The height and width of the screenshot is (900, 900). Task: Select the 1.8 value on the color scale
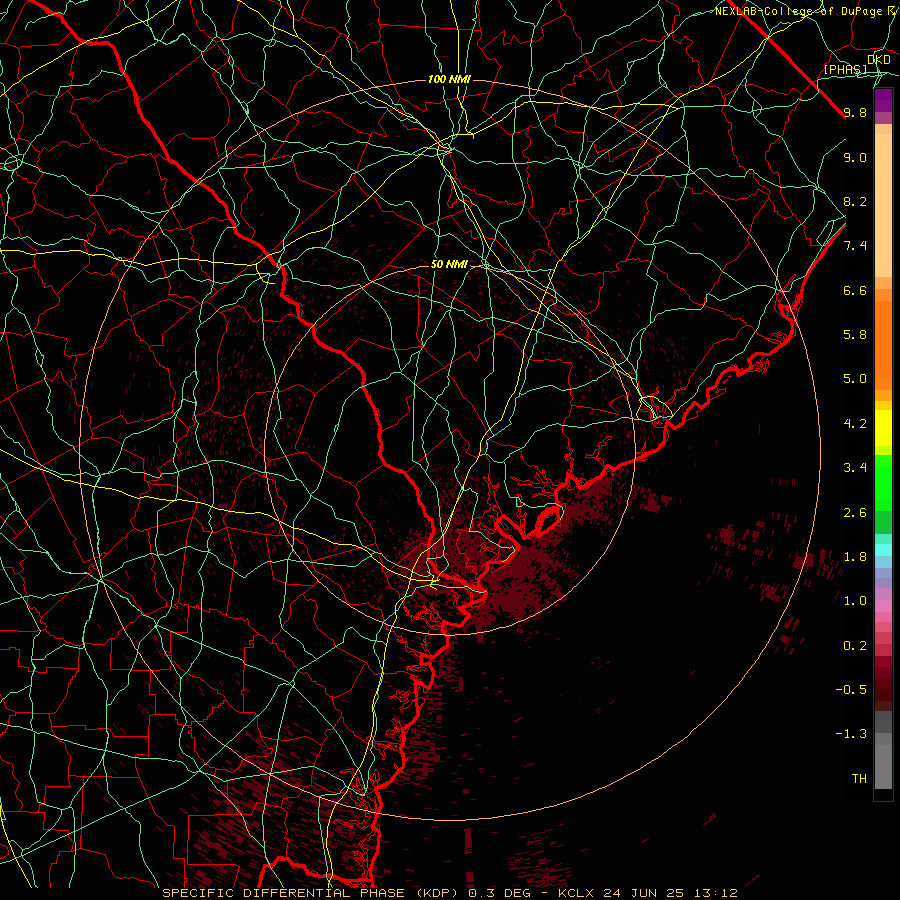pos(855,557)
